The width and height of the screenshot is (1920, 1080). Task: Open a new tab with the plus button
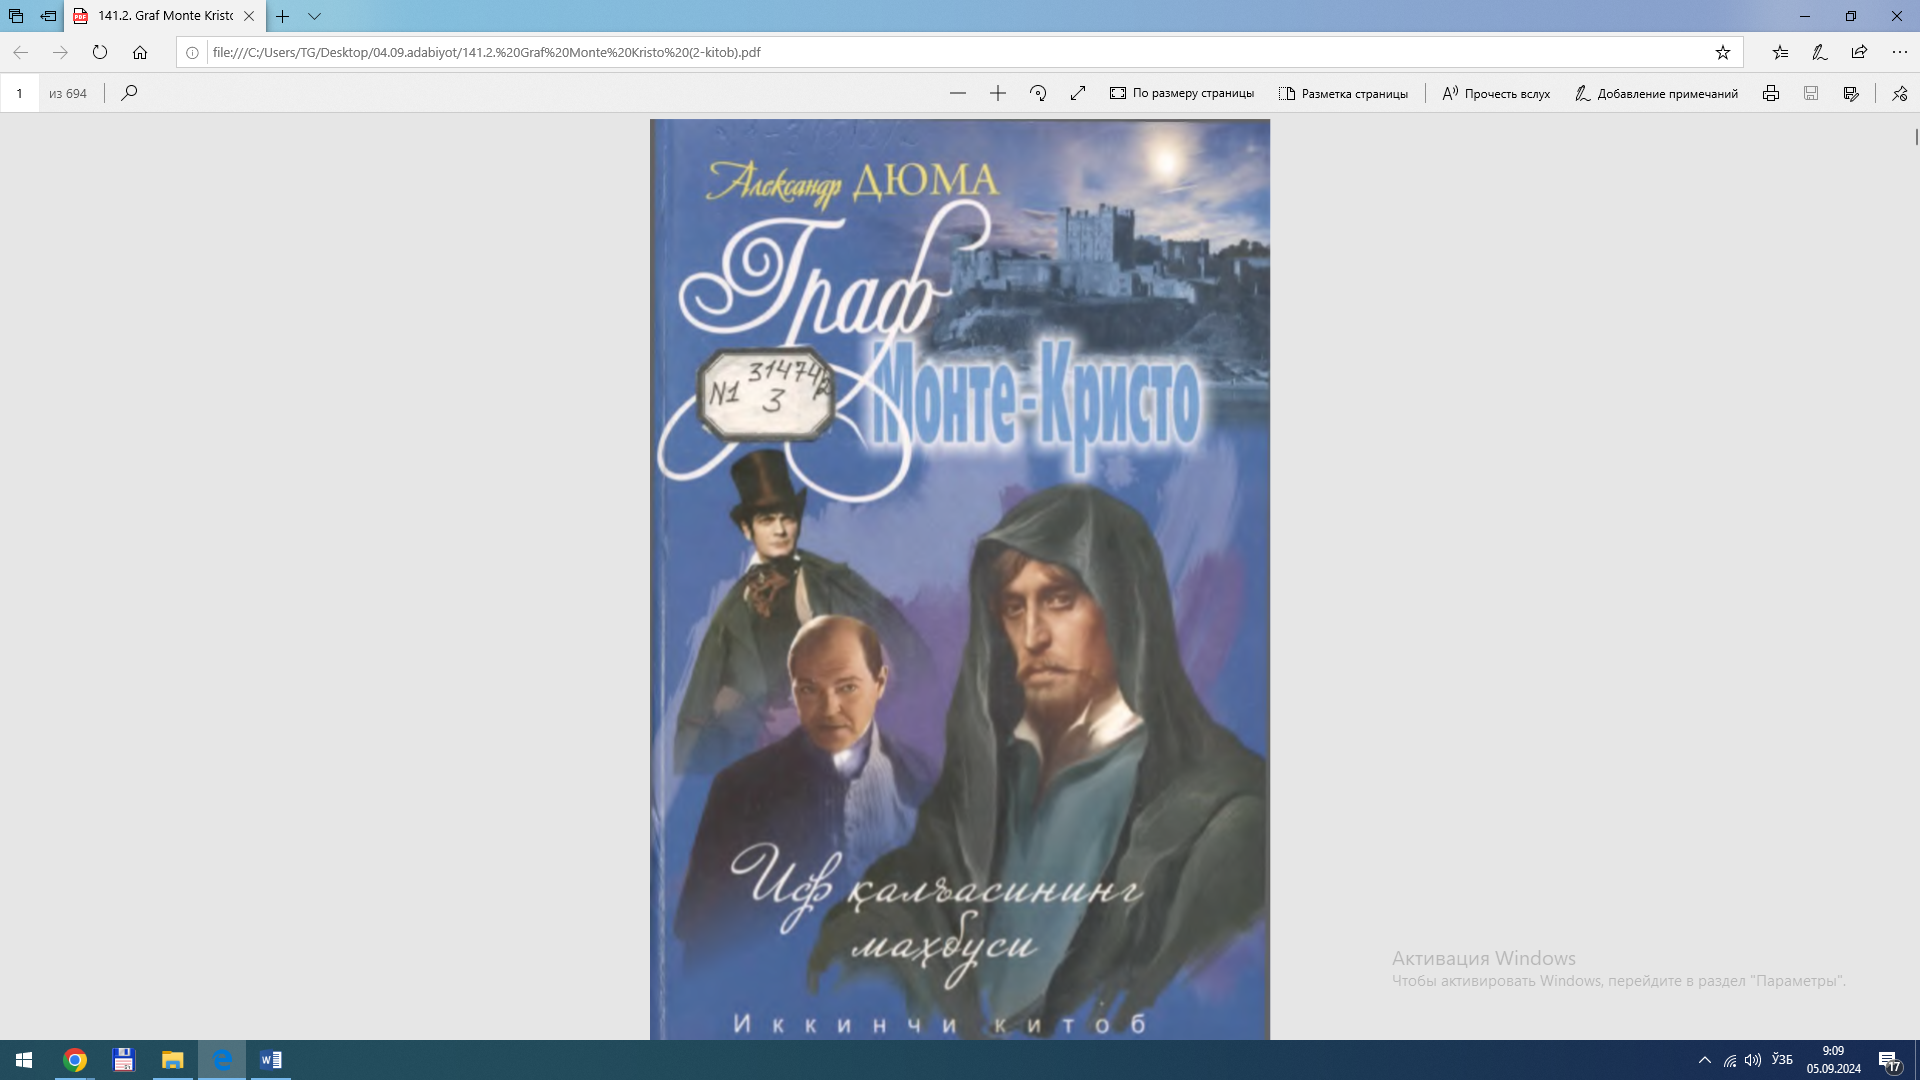tap(283, 16)
